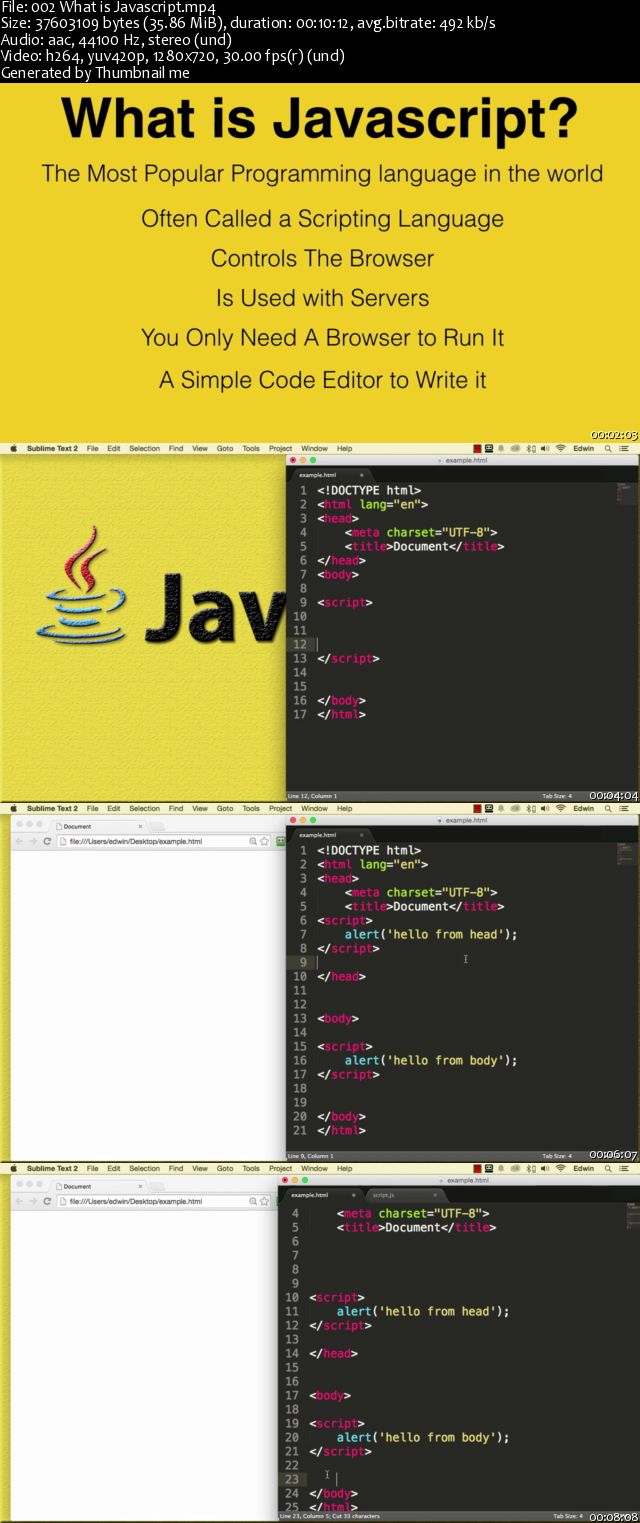Bookmark star icon in Chrome, 00:06:07 frame

pyautogui.click(x=265, y=841)
